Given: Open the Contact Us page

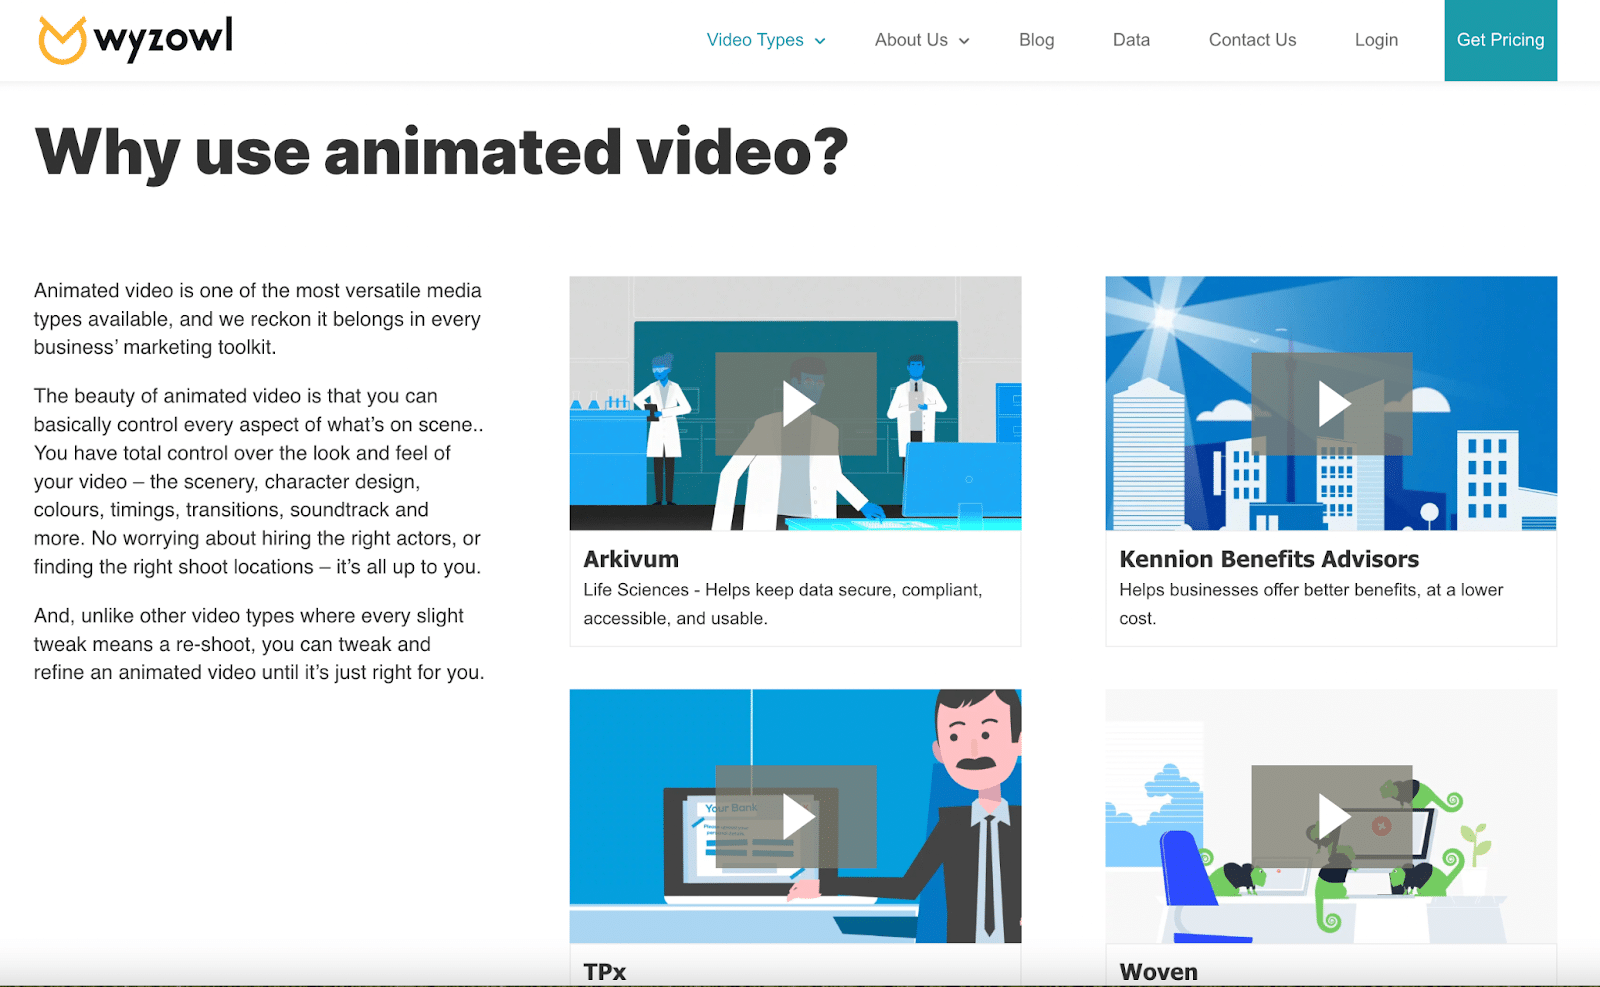Looking at the screenshot, I should point(1252,40).
